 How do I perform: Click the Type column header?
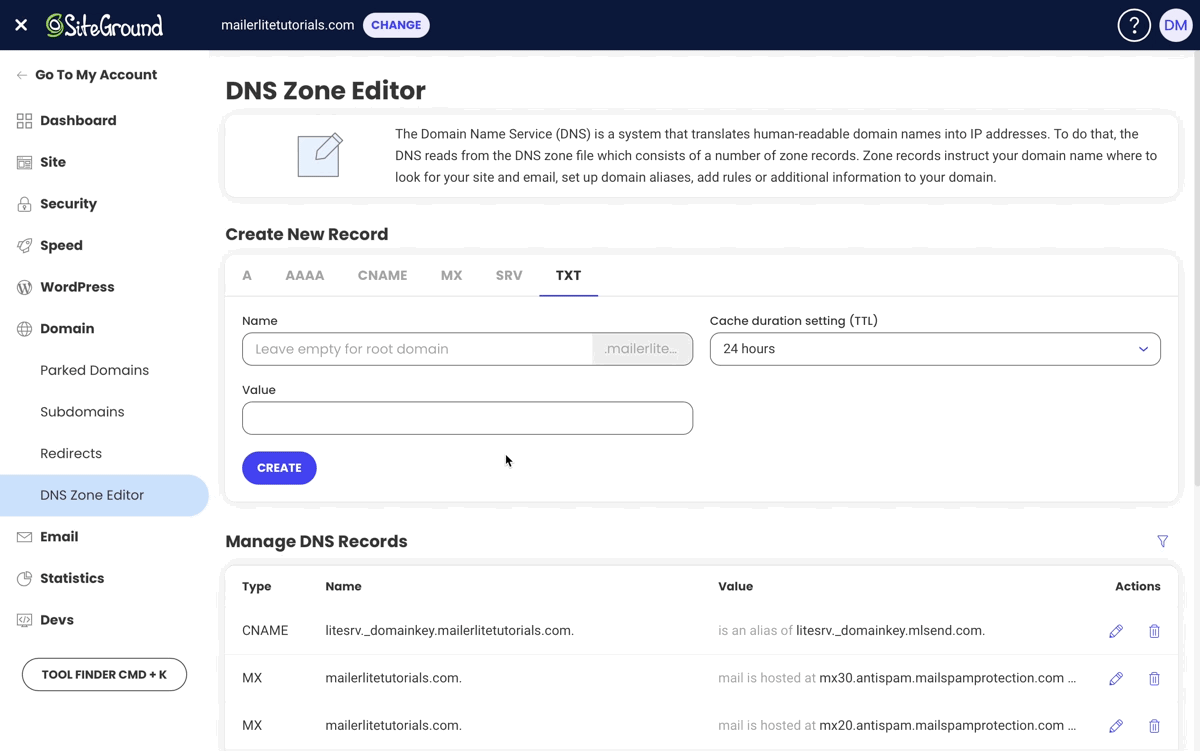pos(256,587)
